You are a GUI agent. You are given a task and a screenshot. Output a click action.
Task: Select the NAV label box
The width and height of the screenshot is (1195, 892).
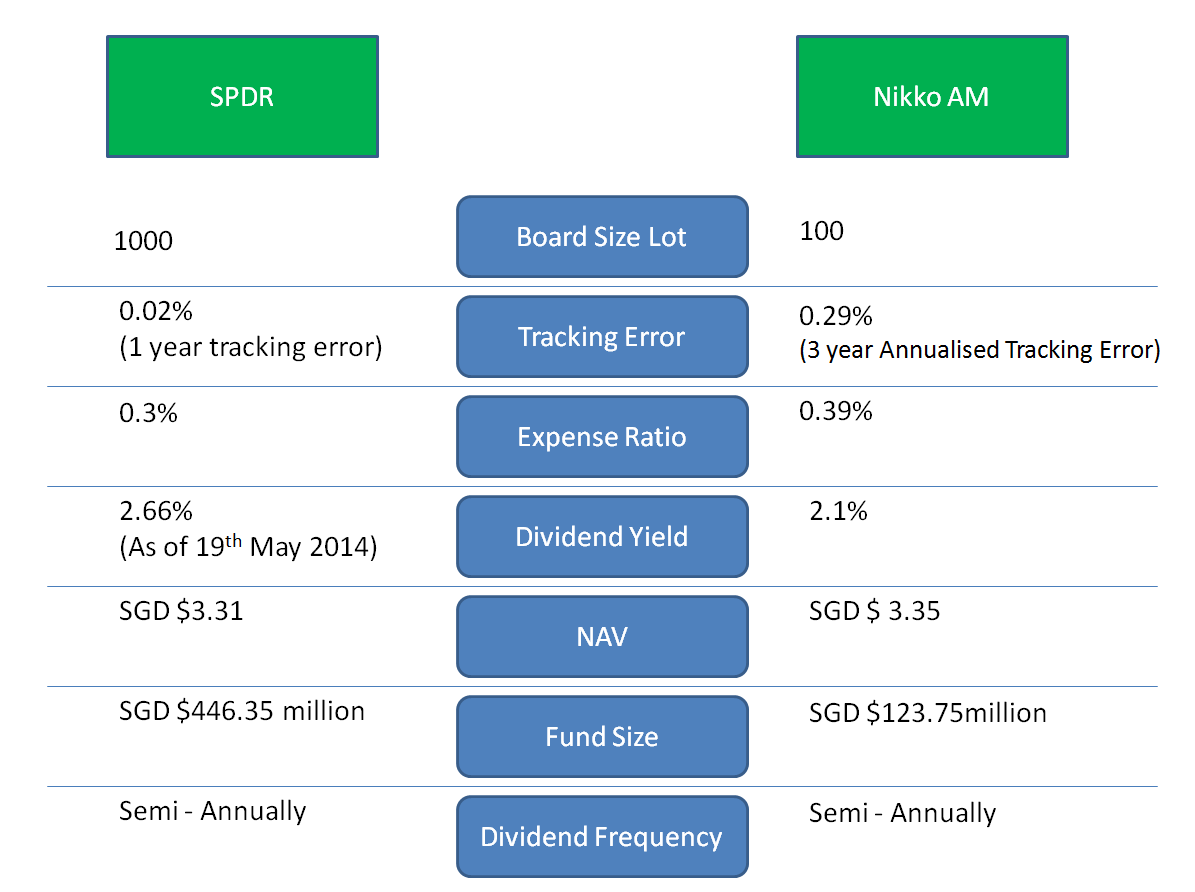[x=602, y=637]
